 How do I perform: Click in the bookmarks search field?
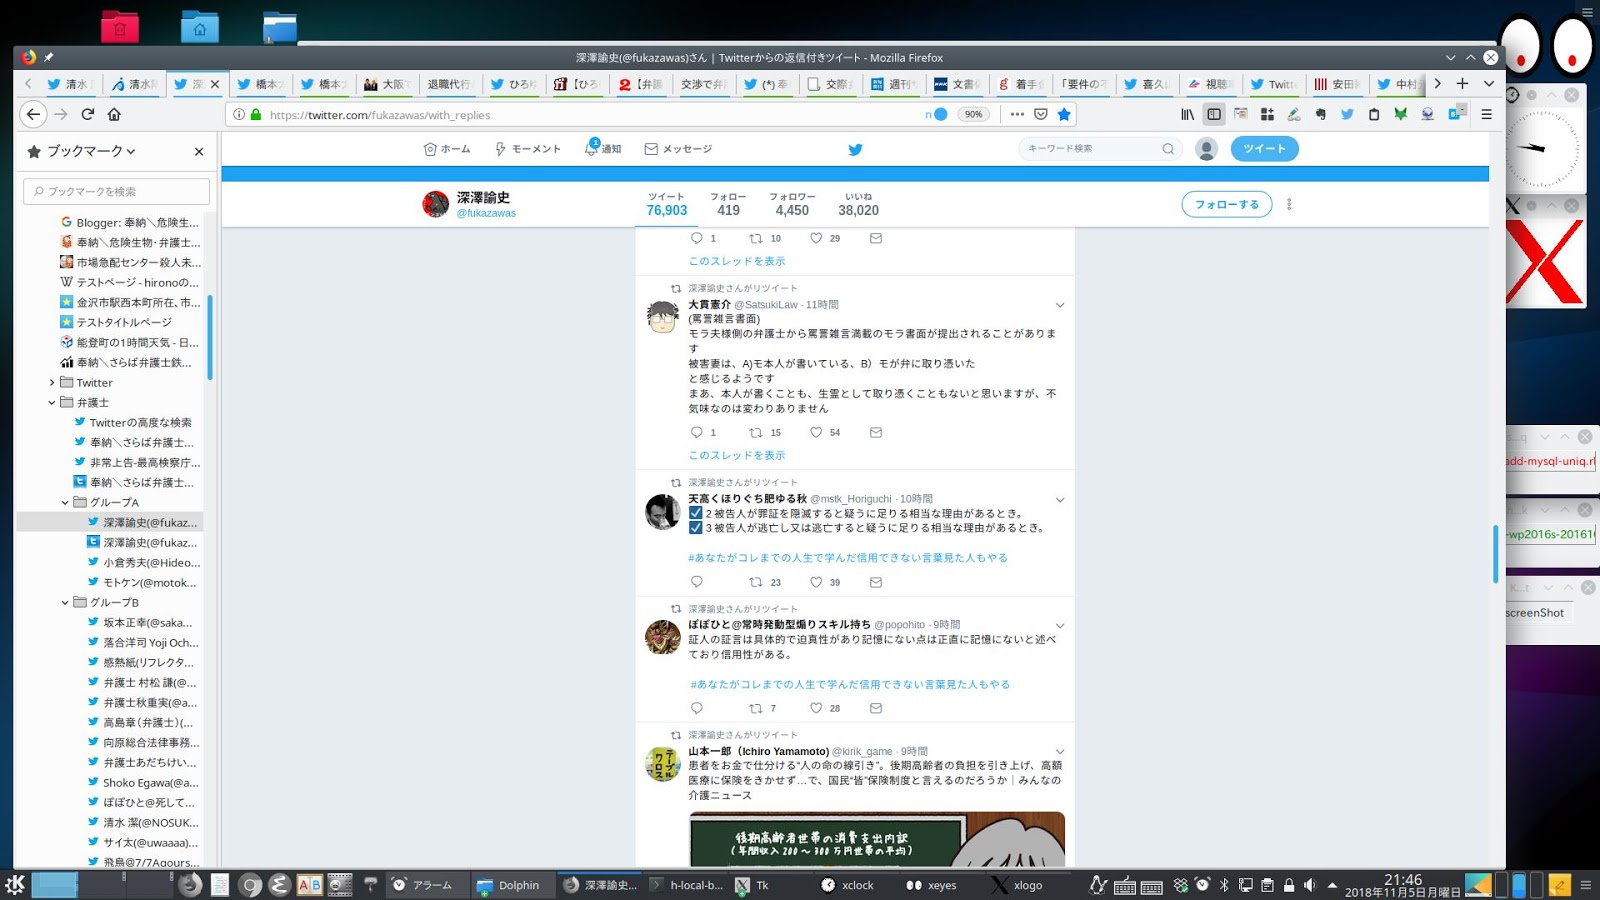tap(117, 191)
